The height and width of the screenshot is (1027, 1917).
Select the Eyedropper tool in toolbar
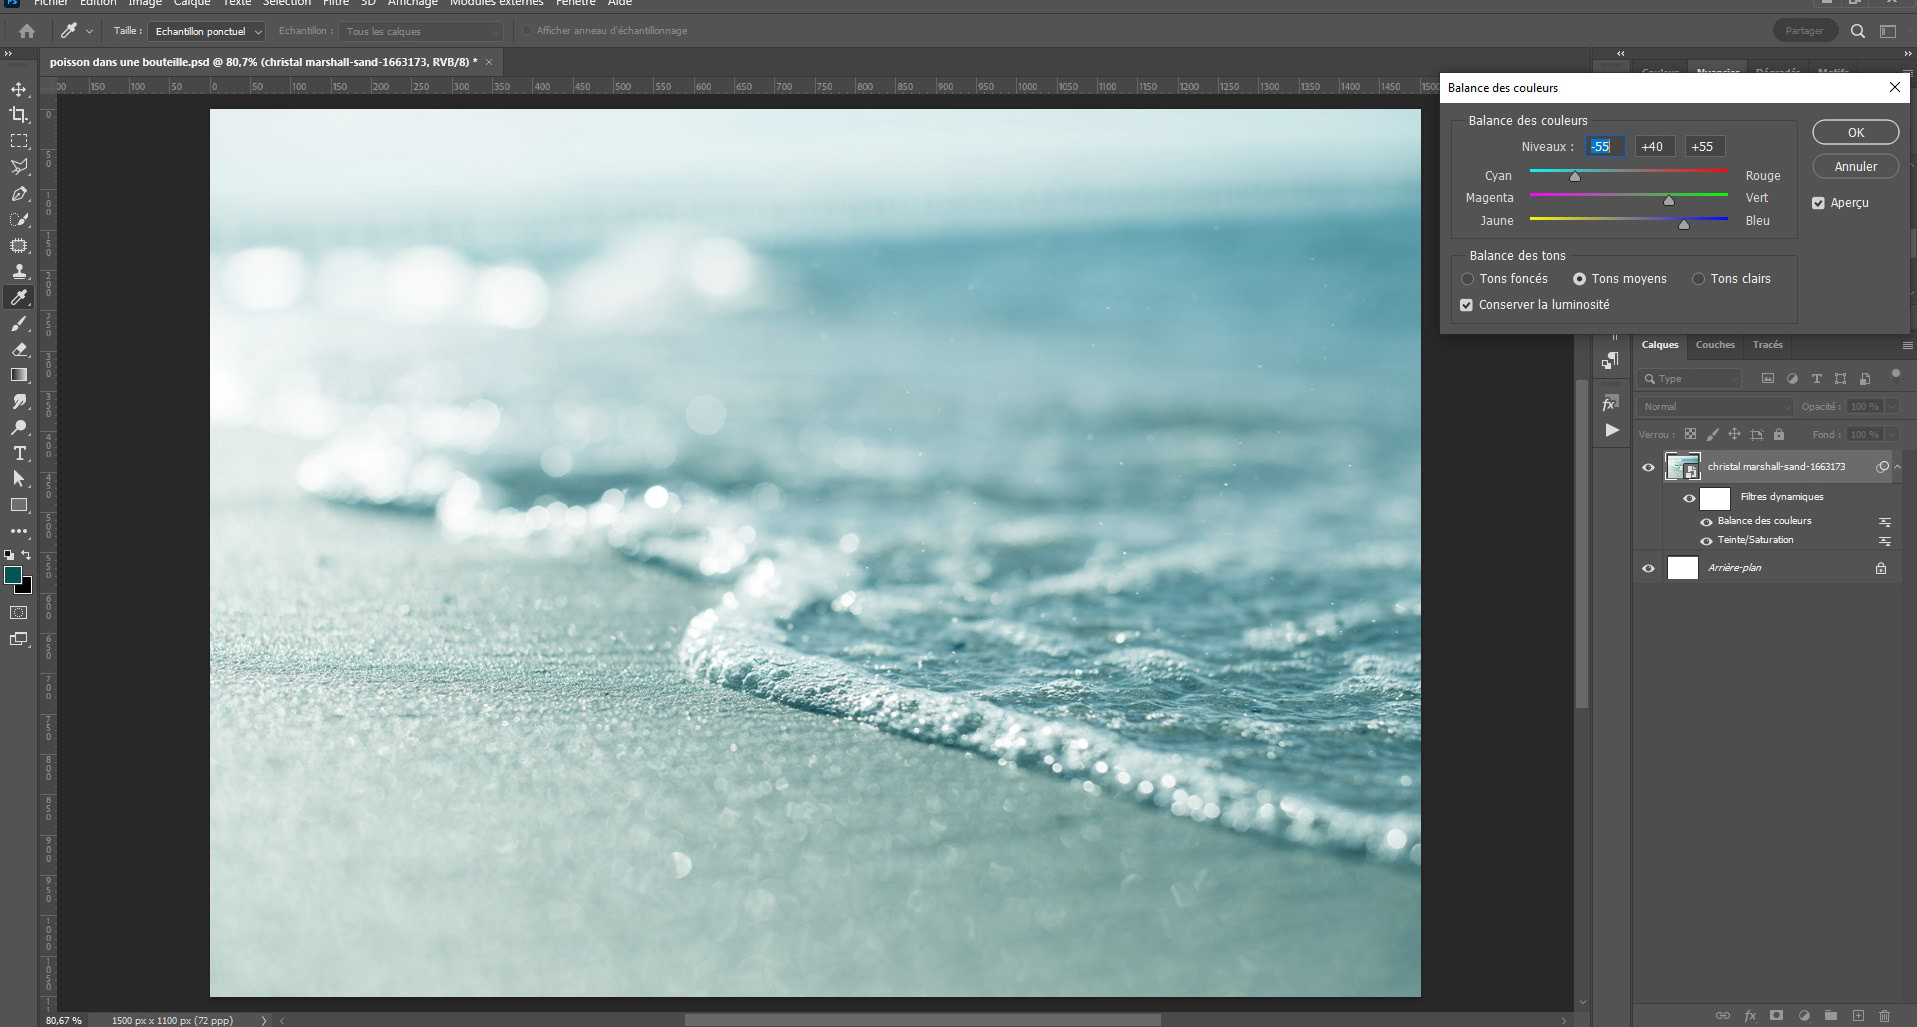pyautogui.click(x=19, y=297)
